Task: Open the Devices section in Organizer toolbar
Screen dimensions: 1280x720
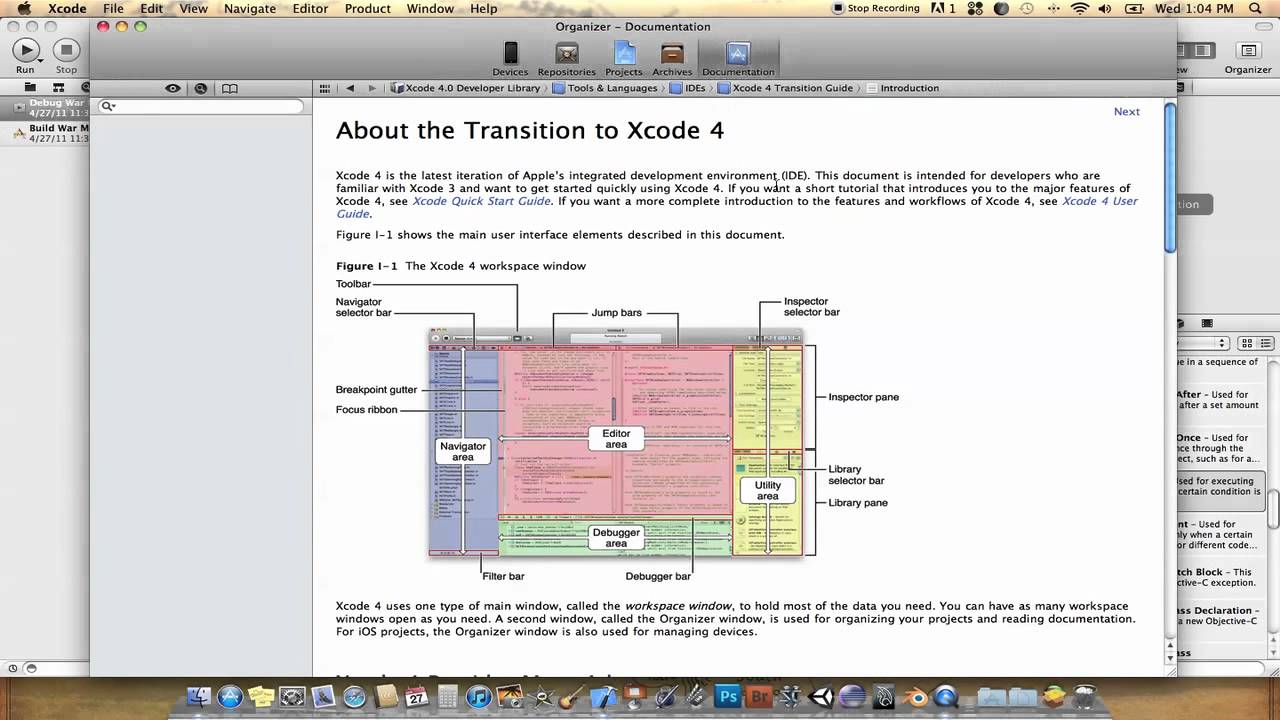Action: 510,59
